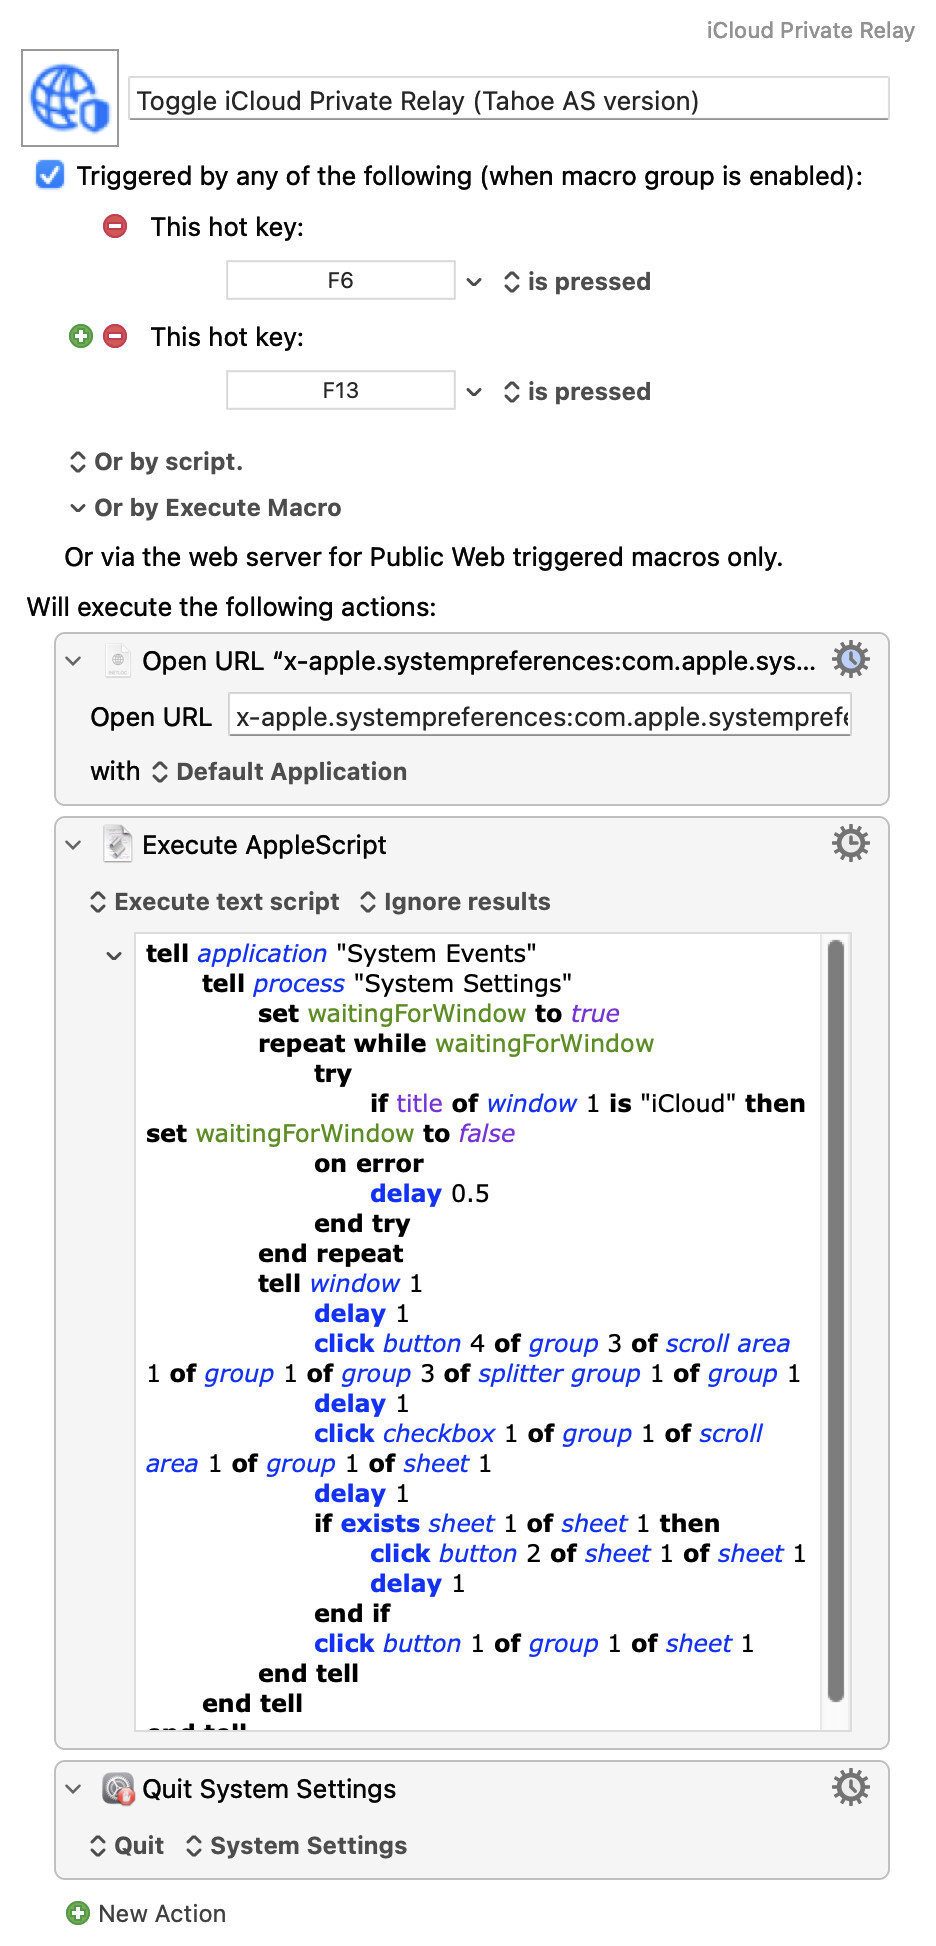Click the macro globe shield icon
The width and height of the screenshot is (936, 1946).
(70, 98)
